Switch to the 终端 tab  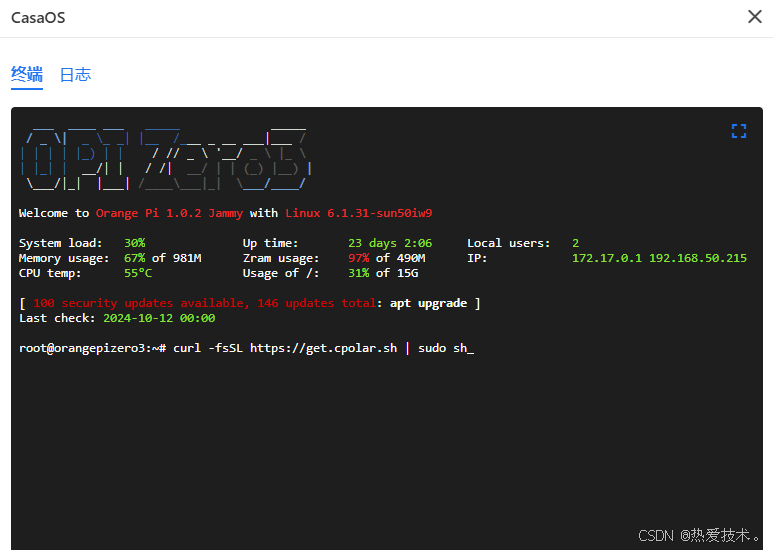(27, 74)
